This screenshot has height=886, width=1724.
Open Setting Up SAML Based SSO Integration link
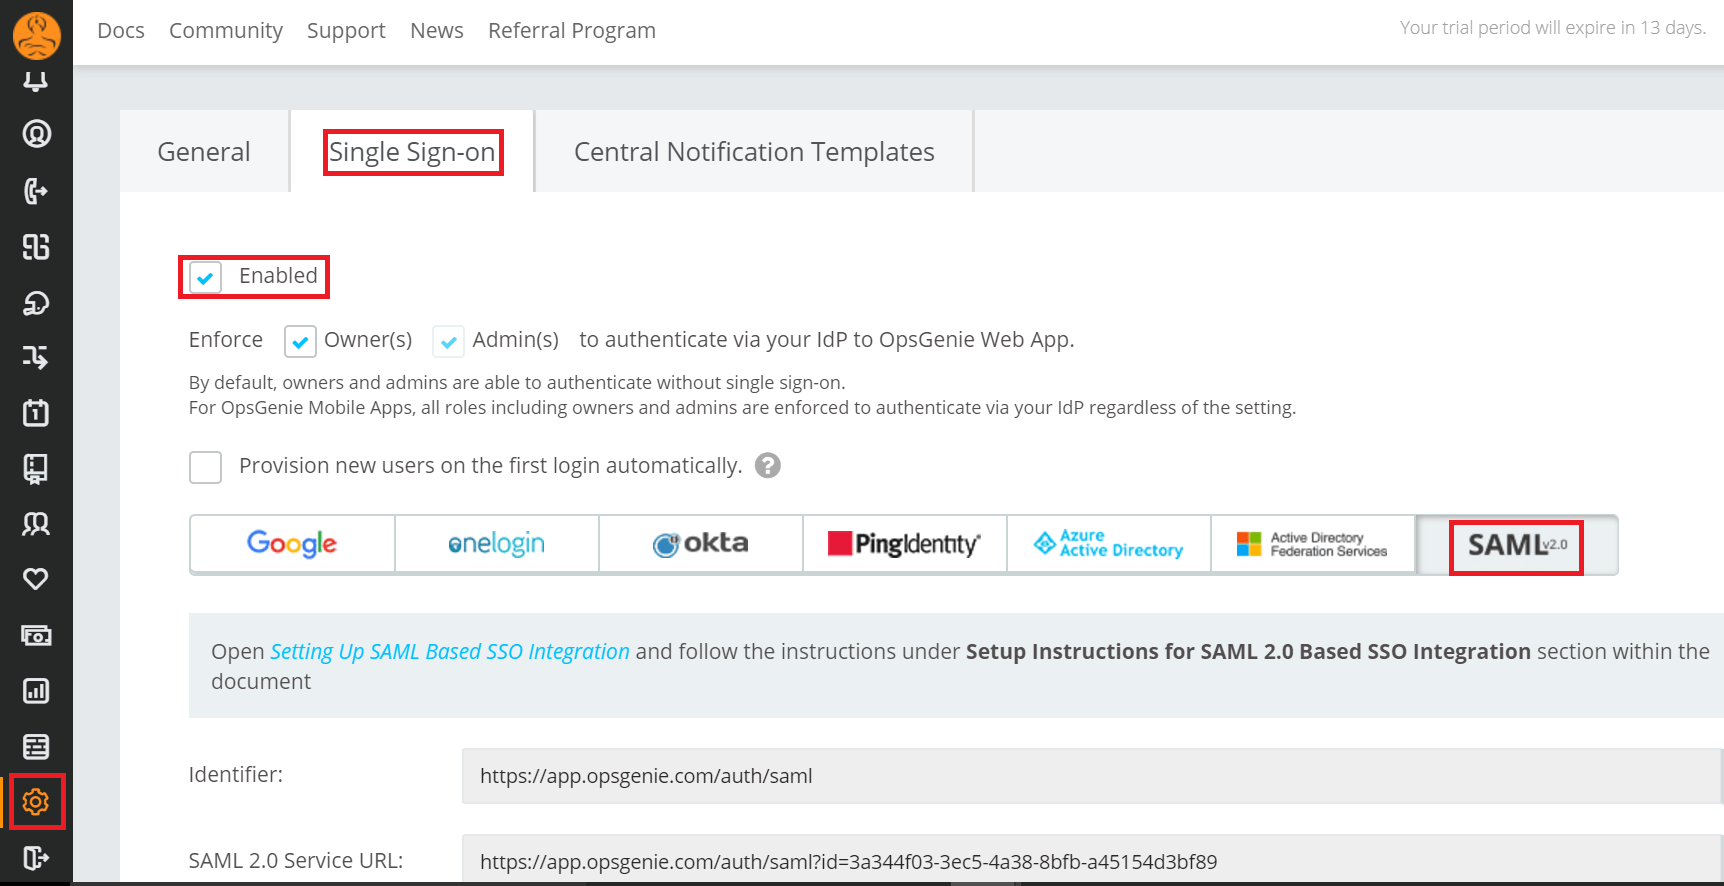[x=450, y=652]
